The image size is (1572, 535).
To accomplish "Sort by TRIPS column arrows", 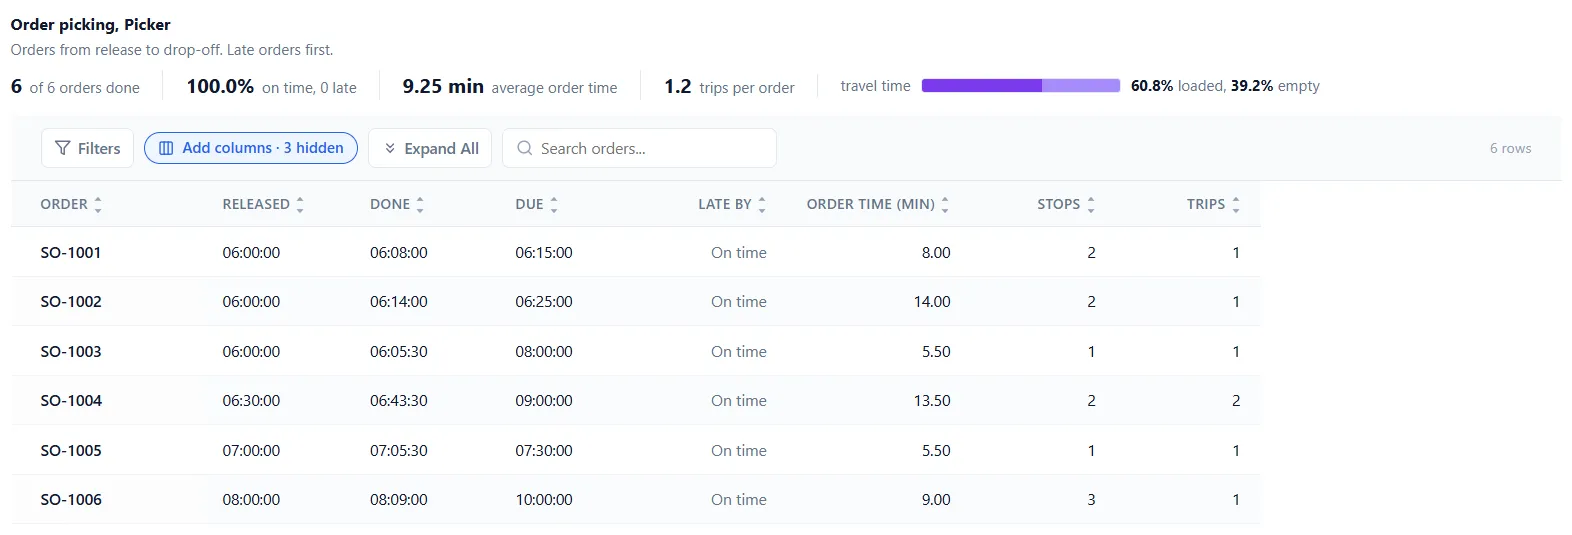I will 1236,204.
